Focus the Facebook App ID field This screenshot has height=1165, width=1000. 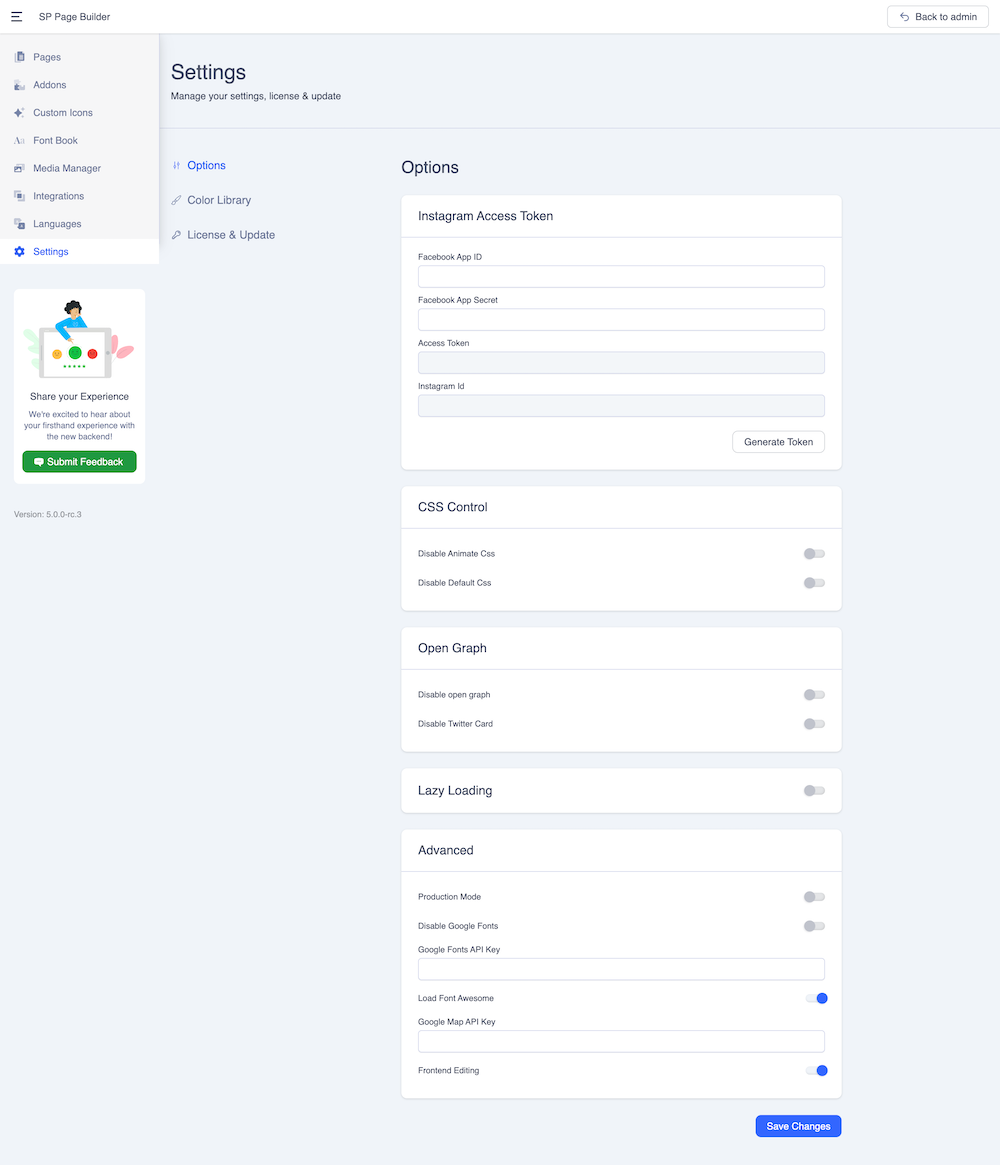[x=621, y=277]
